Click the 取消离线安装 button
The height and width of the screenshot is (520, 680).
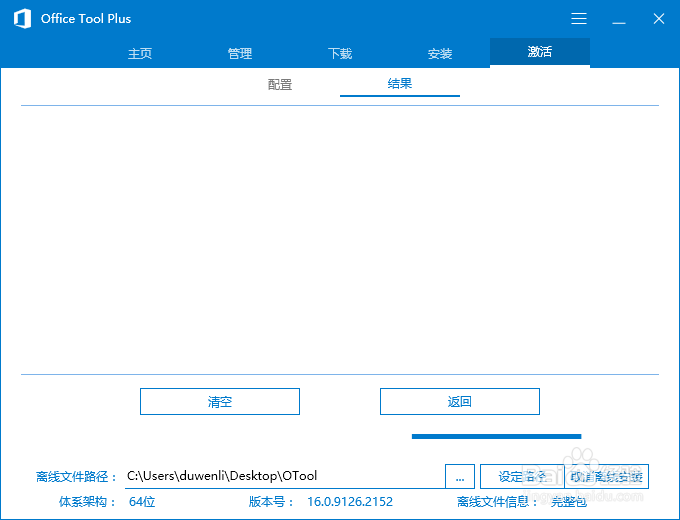point(606,477)
